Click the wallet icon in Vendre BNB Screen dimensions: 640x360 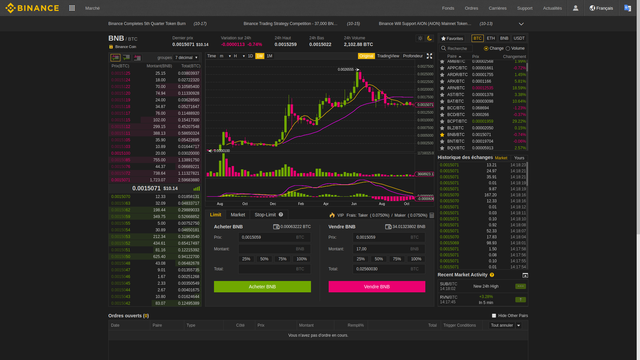[388, 227]
